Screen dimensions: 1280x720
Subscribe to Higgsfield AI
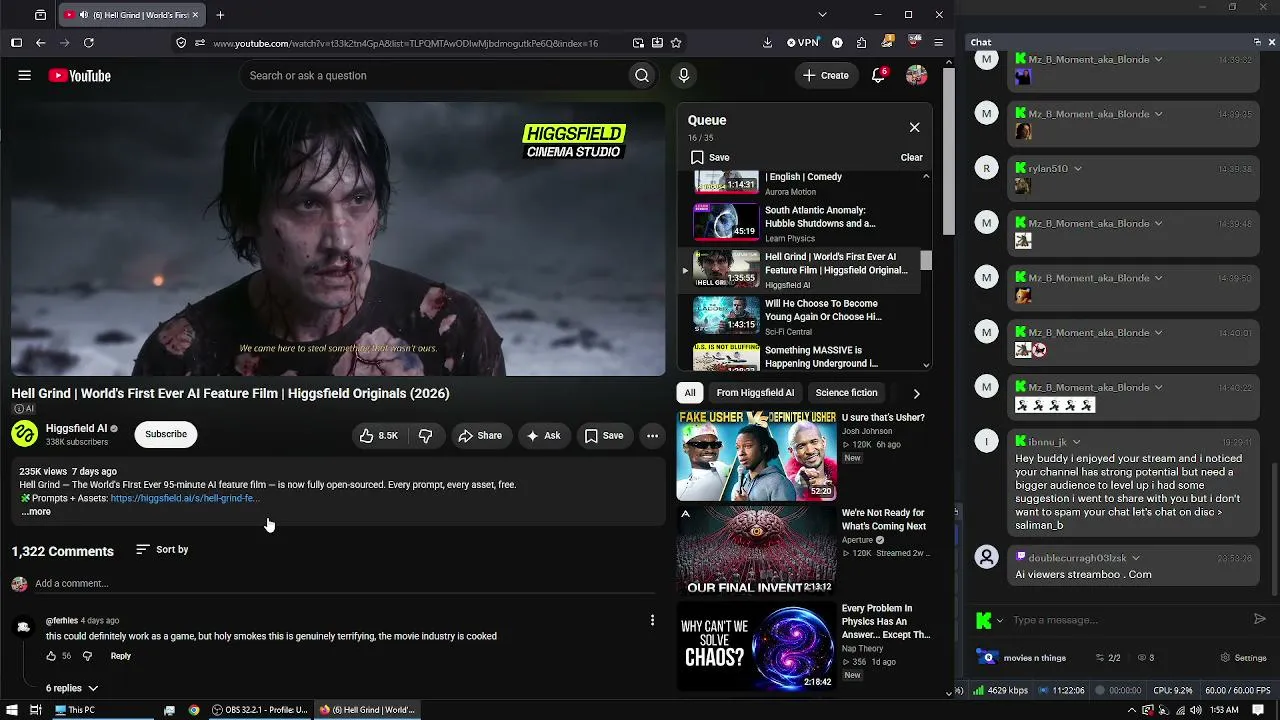click(166, 434)
